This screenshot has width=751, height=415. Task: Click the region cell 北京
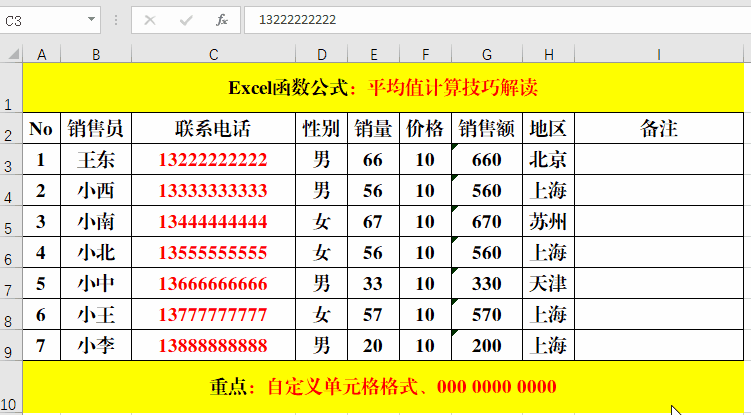tap(548, 160)
